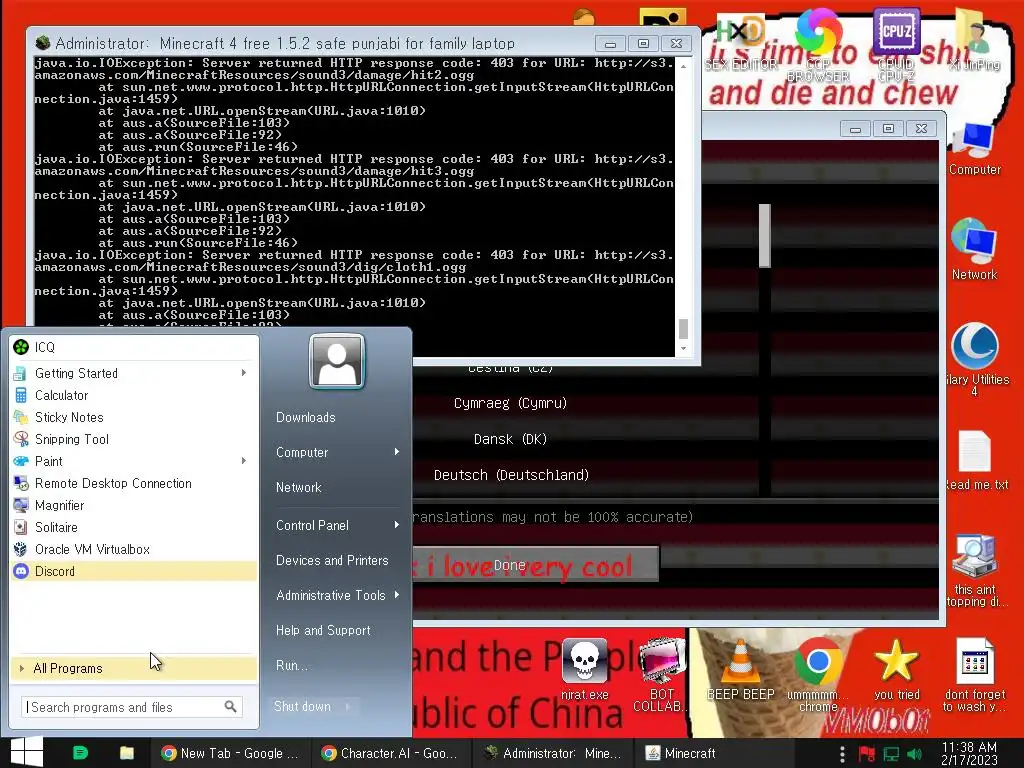Expand All Programs list
Image resolution: width=1024 pixels, height=768 pixels.
[x=133, y=669]
